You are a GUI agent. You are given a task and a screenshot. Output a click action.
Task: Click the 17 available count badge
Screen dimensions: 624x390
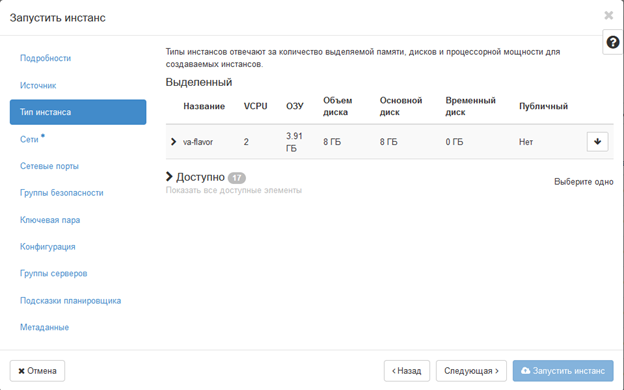pyautogui.click(x=237, y=177)
